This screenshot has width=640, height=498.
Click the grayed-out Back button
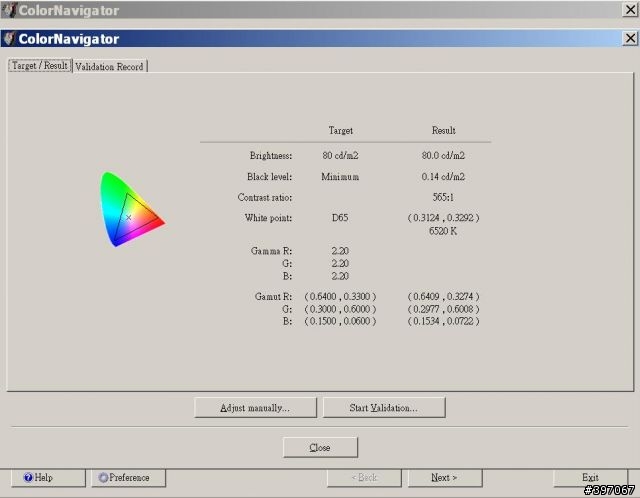[x=364, y=478]
